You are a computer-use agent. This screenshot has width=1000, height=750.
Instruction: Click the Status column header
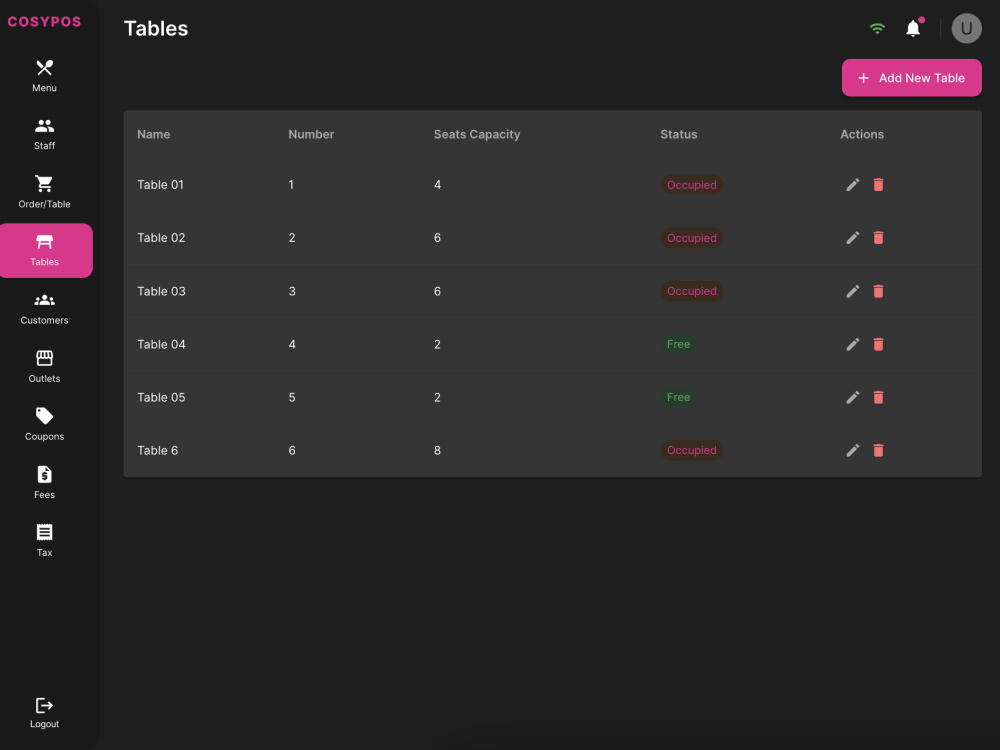click(679, 135)
